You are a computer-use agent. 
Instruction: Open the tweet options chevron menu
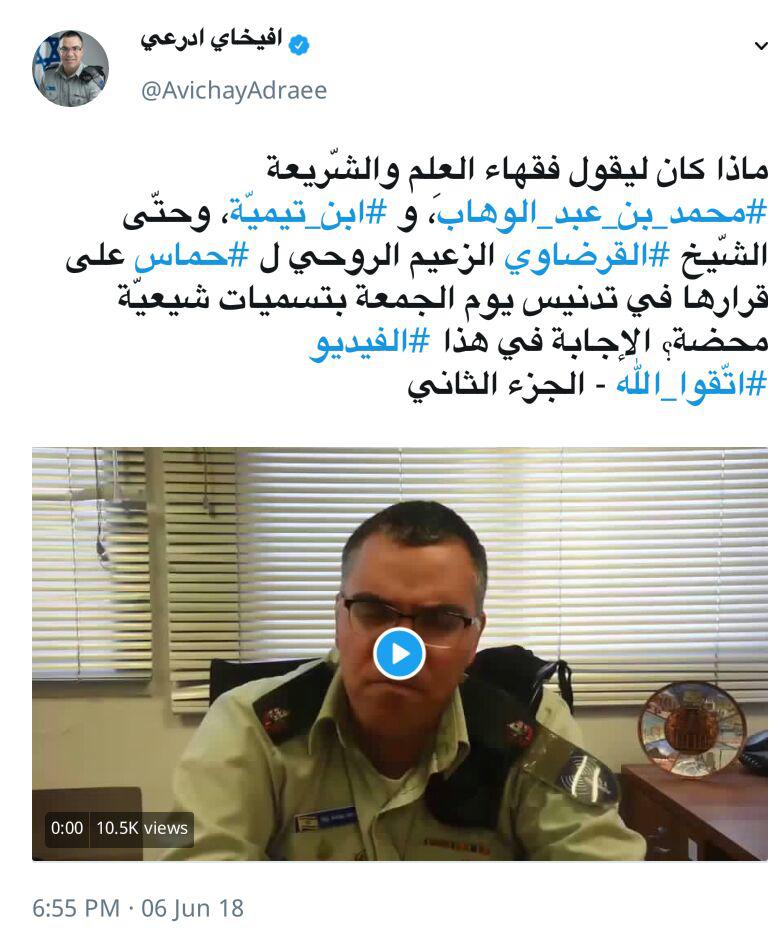point(760,46)
